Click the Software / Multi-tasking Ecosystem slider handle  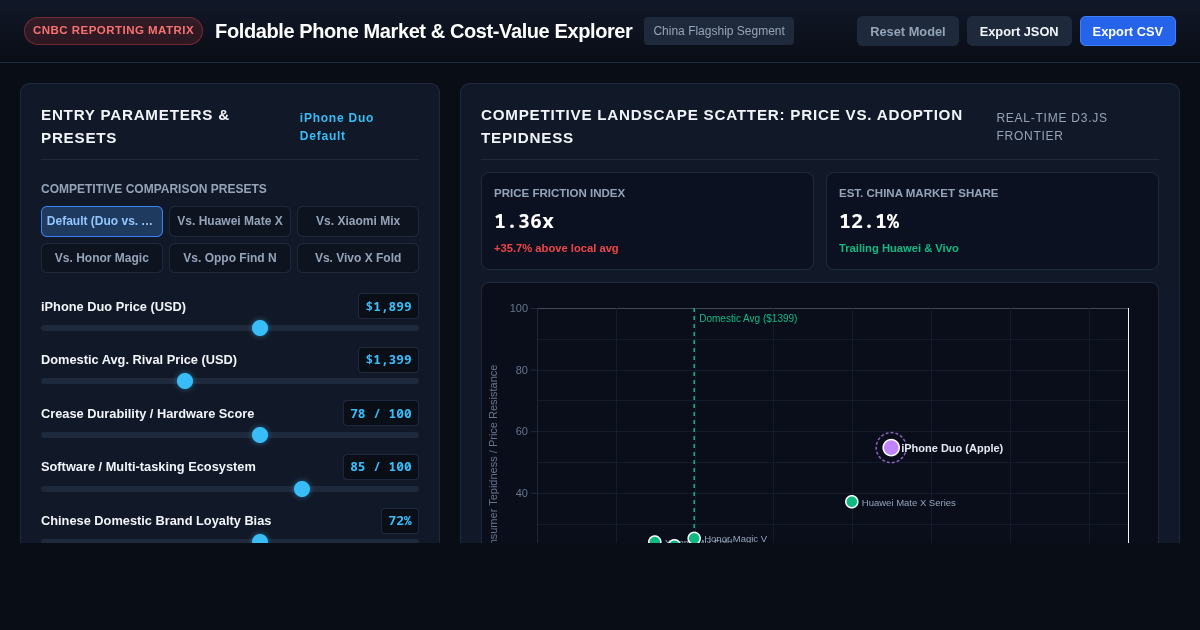302,489
